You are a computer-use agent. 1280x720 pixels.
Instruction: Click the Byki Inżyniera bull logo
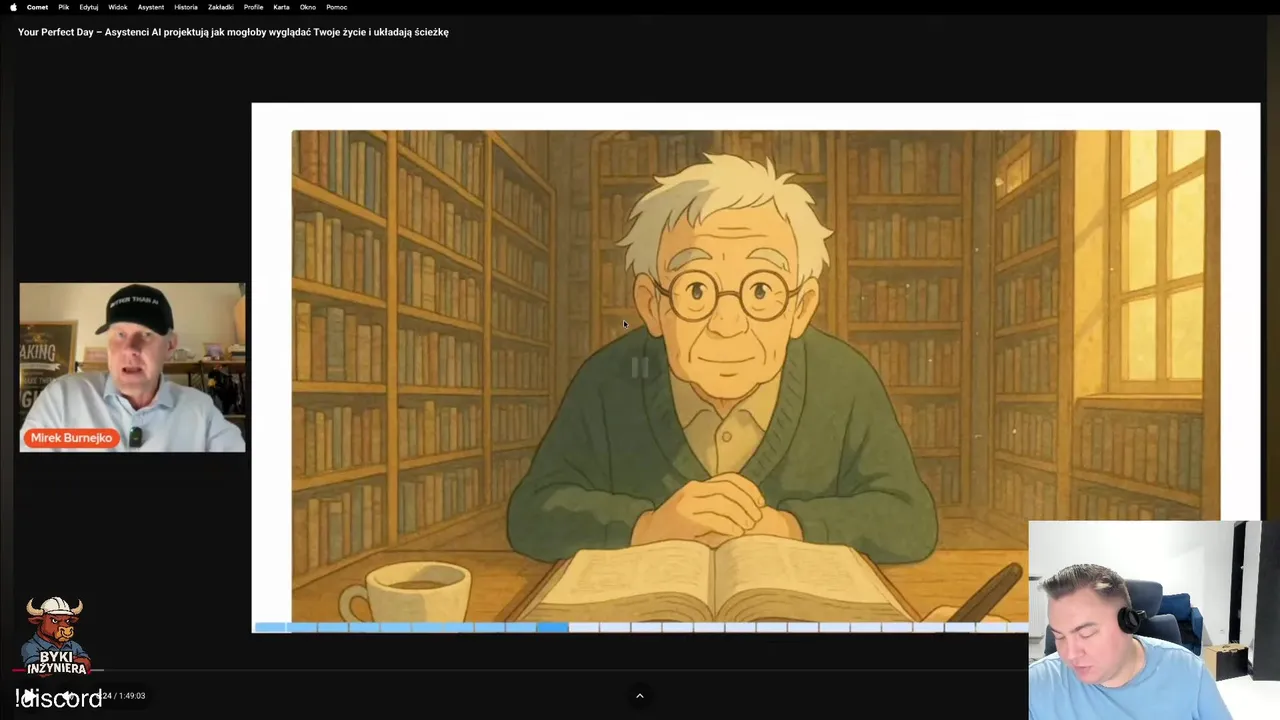[x=55, y=637]
